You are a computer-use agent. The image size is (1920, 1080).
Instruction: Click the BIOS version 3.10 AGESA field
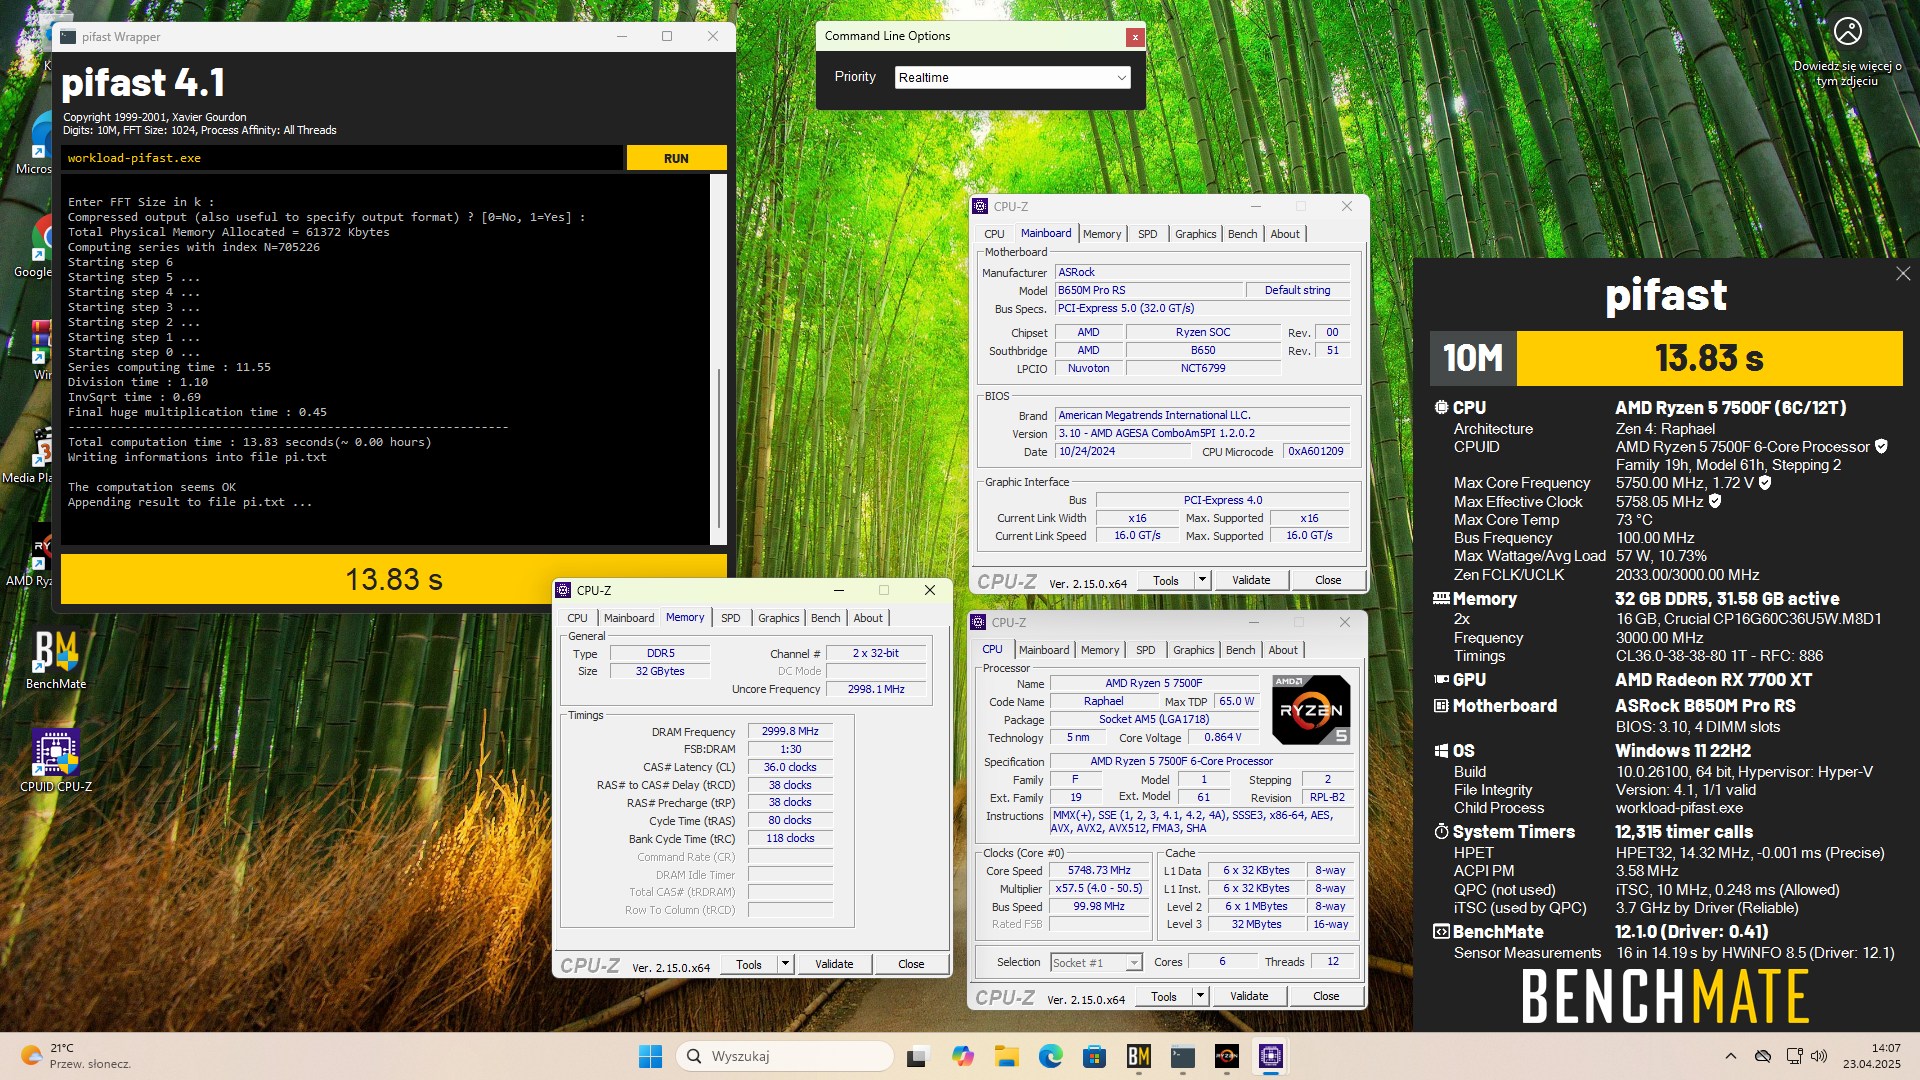pos(1202,433)
